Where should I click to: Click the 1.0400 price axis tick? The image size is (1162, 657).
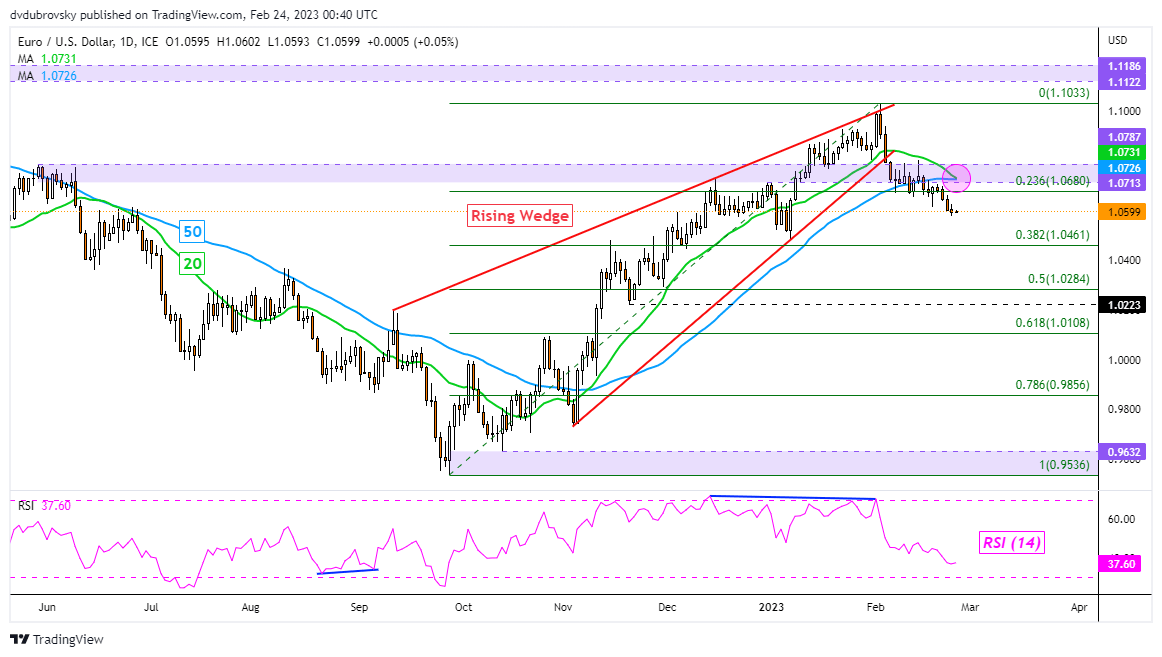(x=1124, y=260)
